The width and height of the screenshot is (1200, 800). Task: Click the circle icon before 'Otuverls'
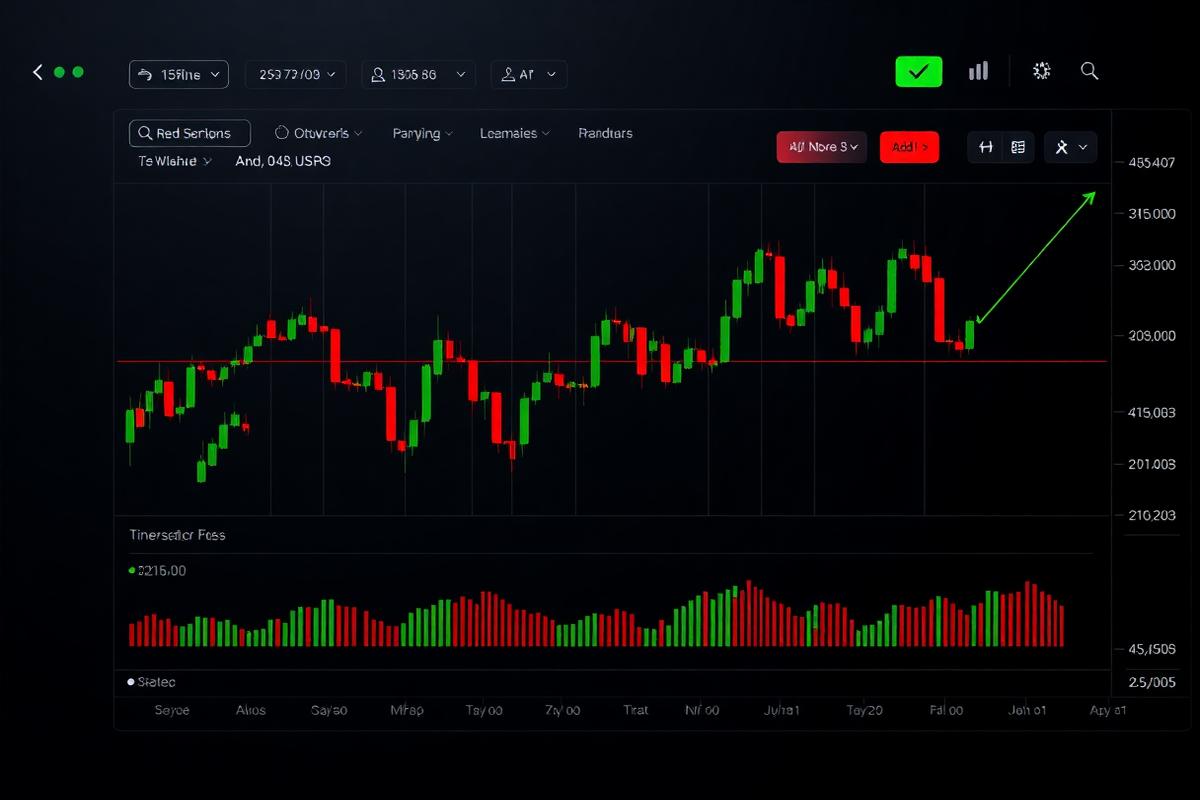(281, 132)
